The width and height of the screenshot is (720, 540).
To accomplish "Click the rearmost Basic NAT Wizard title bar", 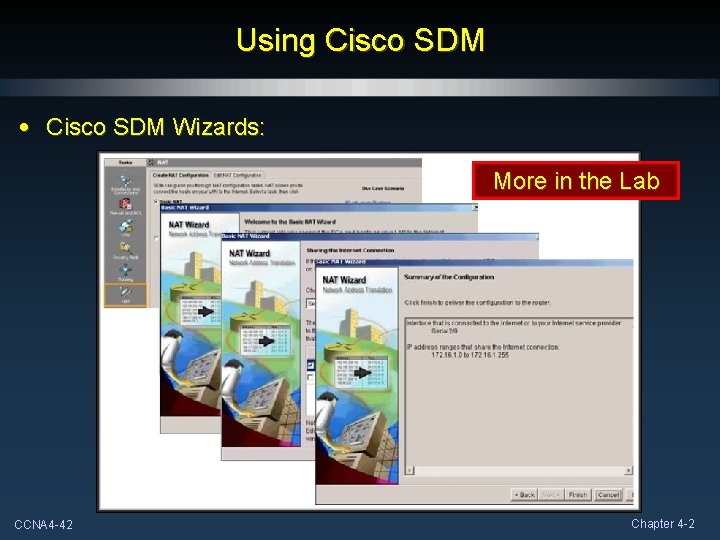I will click(x=318, y=208).
